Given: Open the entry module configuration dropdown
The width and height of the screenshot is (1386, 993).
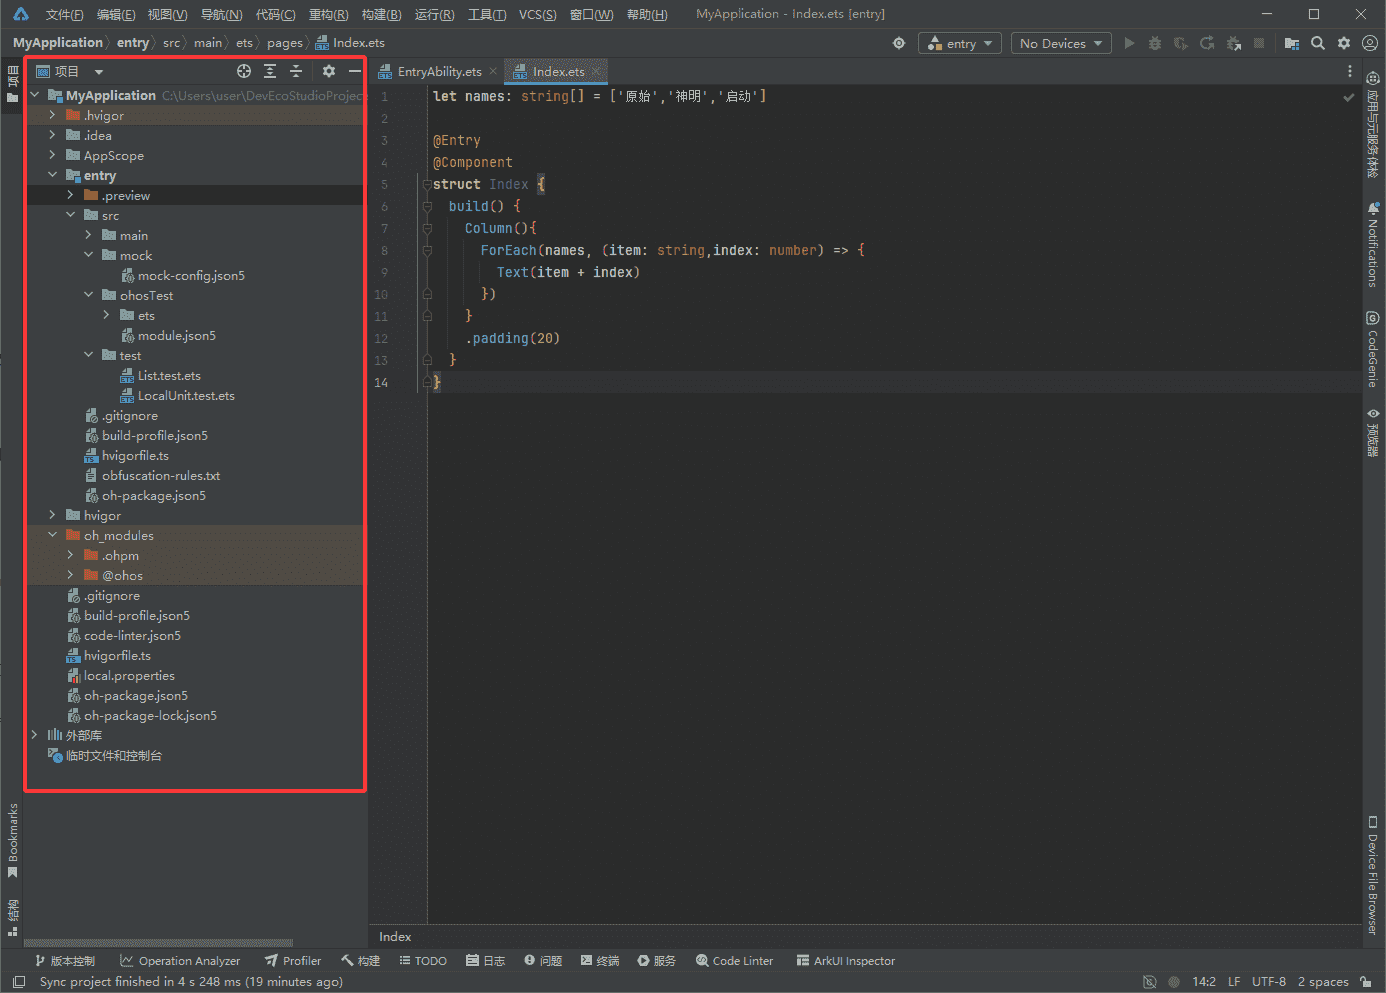Looking at the screenshot, I should coord(960,43).
